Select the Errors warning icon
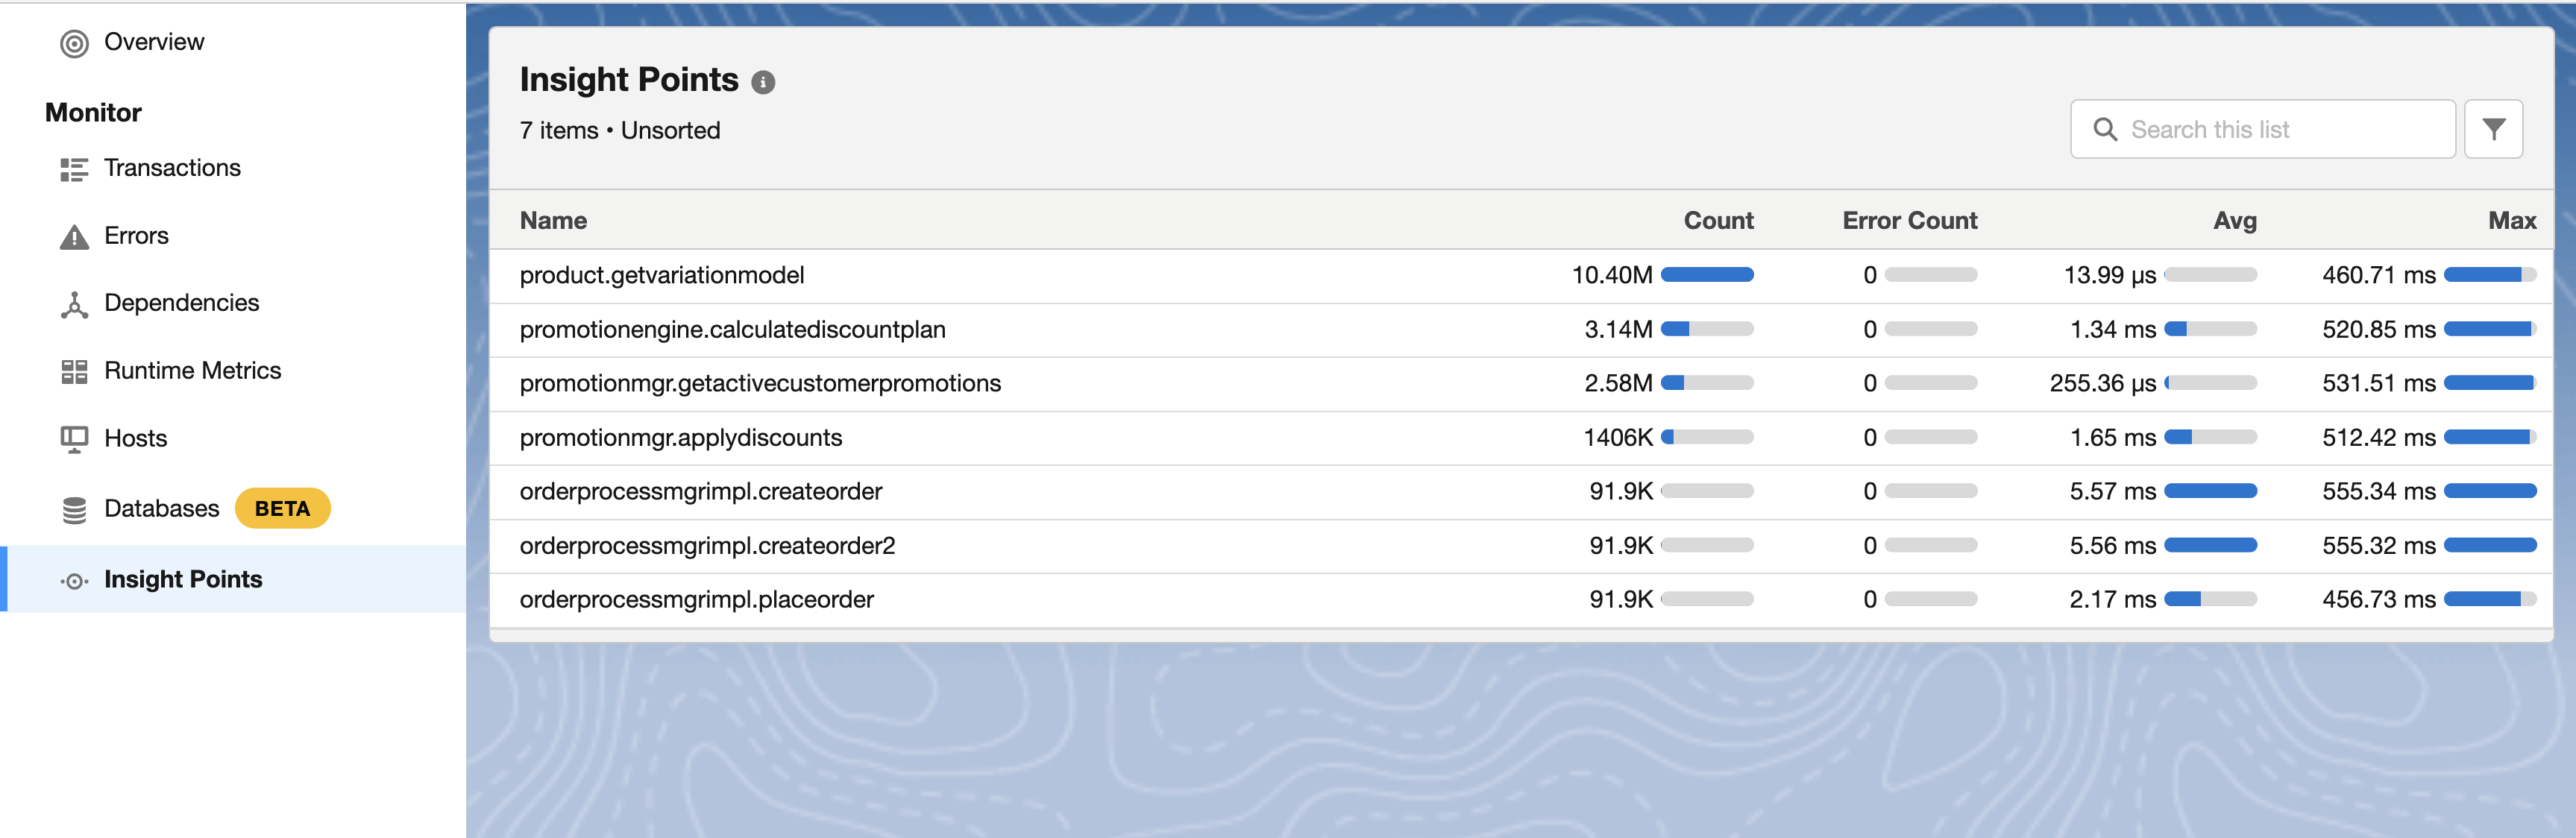Viewport: 2576px width, 838px height. (x=73, y=235)
